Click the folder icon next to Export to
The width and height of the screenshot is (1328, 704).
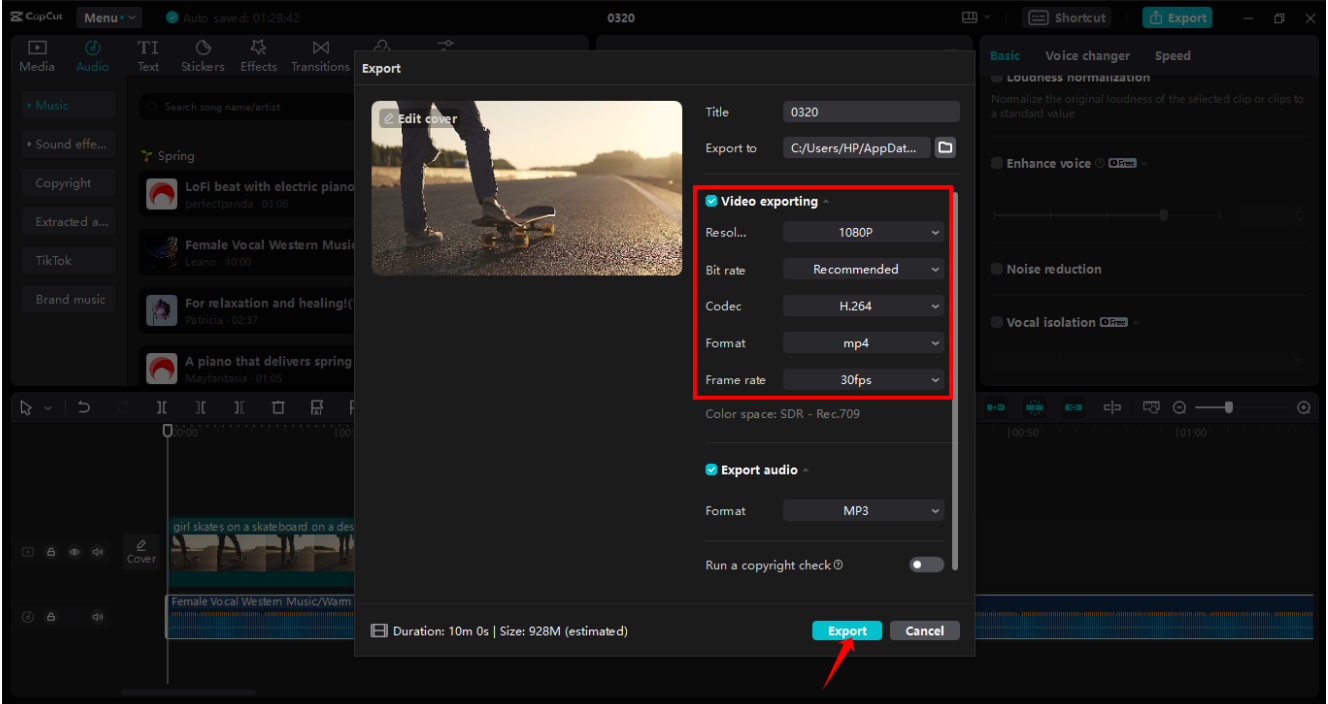tap(945, 148)
